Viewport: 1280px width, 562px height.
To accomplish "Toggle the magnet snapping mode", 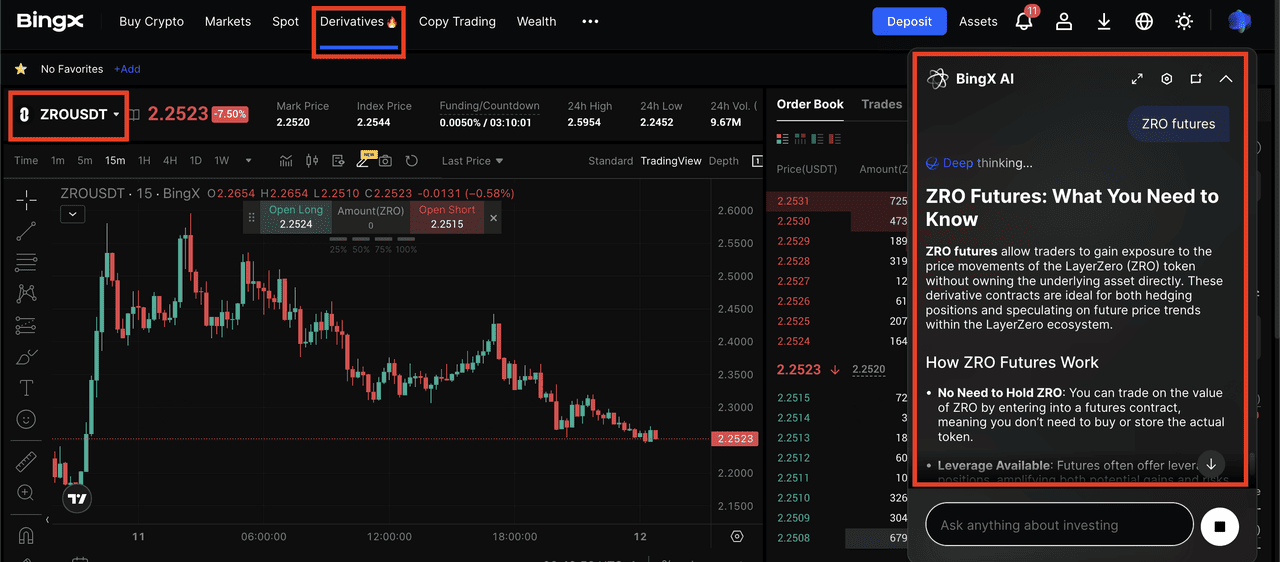I will click(x=26, y=535).
